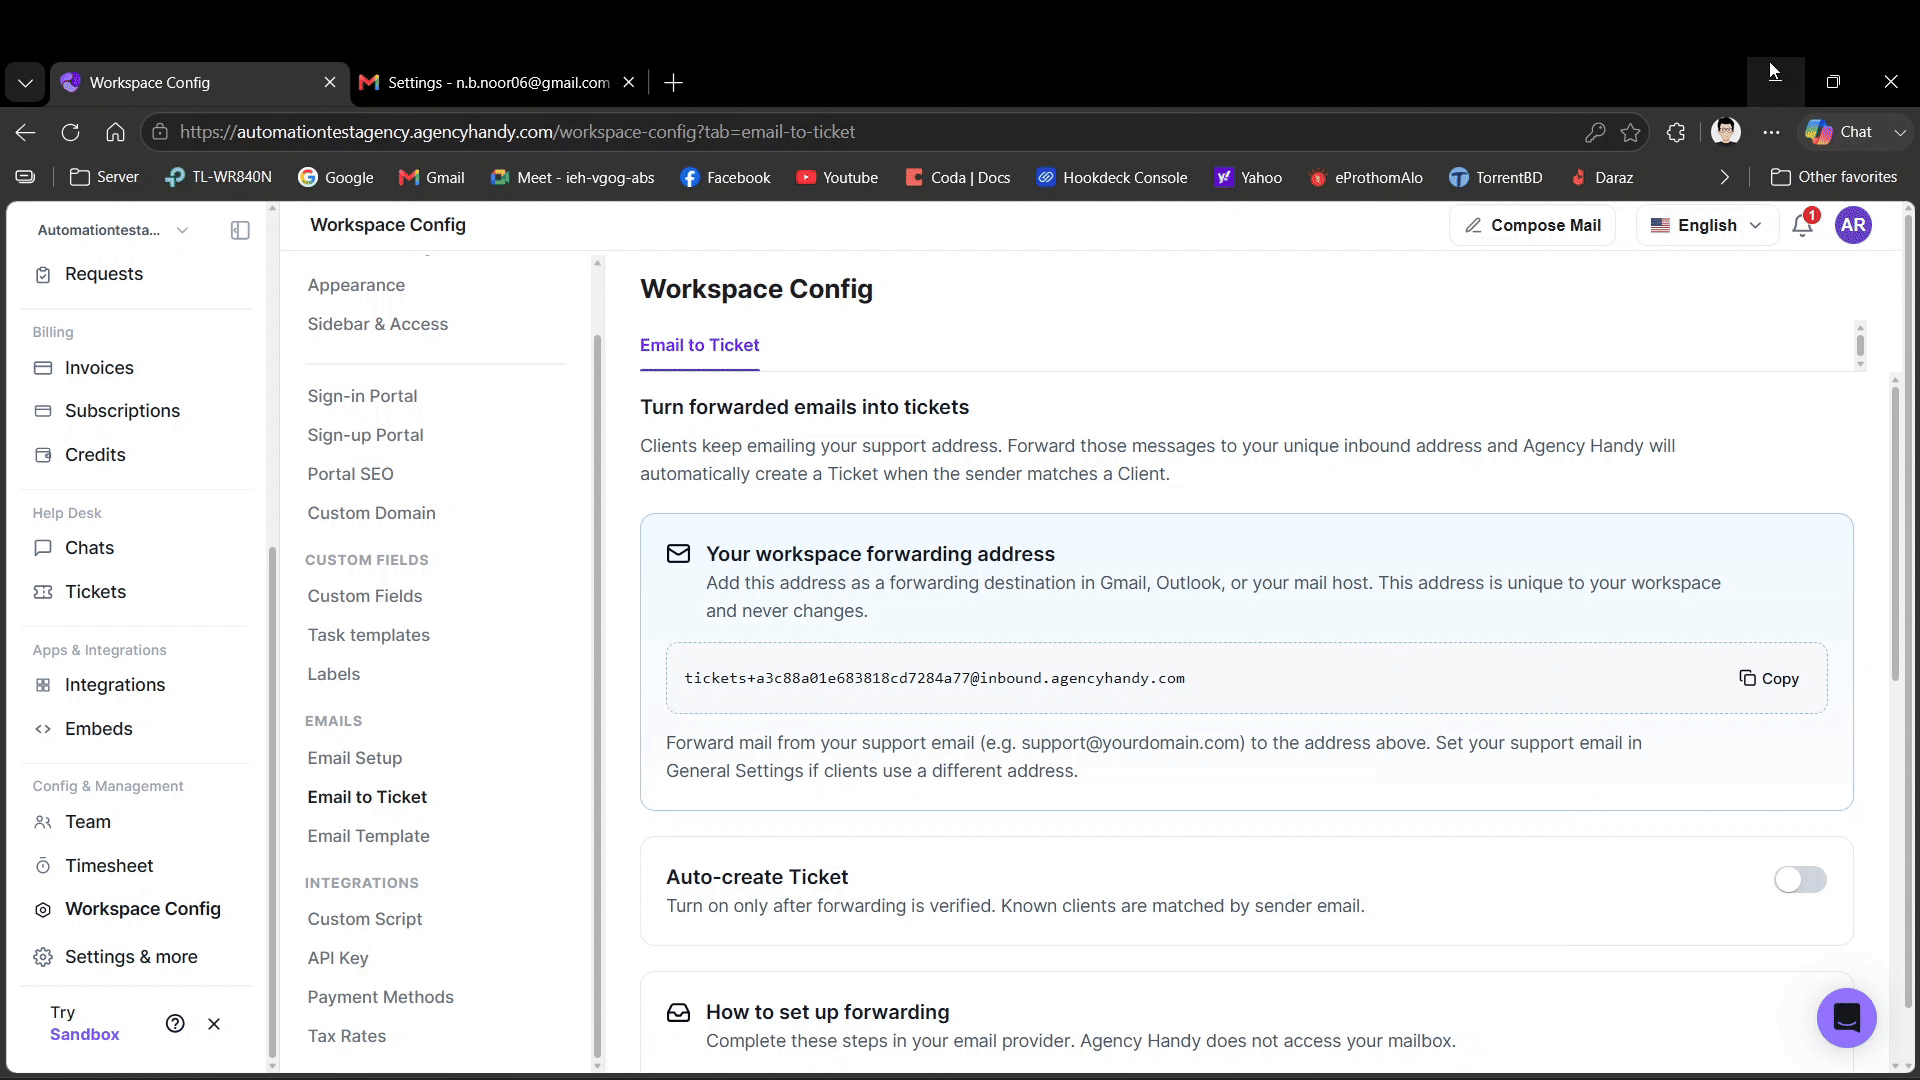The height and width of the screenshot is (1080, 1920).
Task: Open Labels settings
Action: click(x=333, y=674)
